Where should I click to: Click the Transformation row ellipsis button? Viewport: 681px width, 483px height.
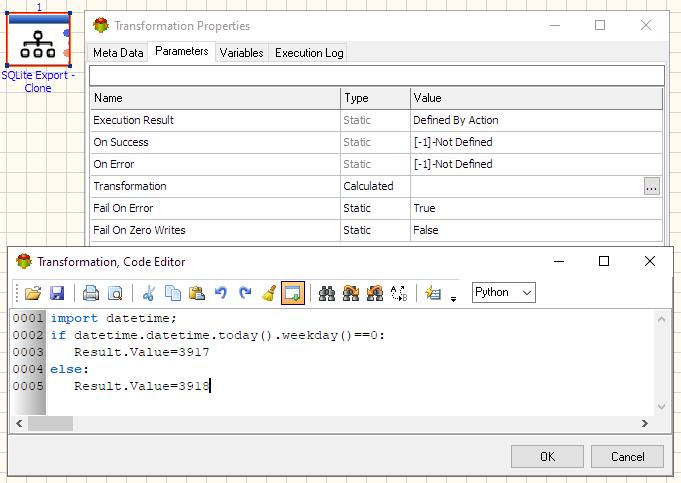point(651,186)
